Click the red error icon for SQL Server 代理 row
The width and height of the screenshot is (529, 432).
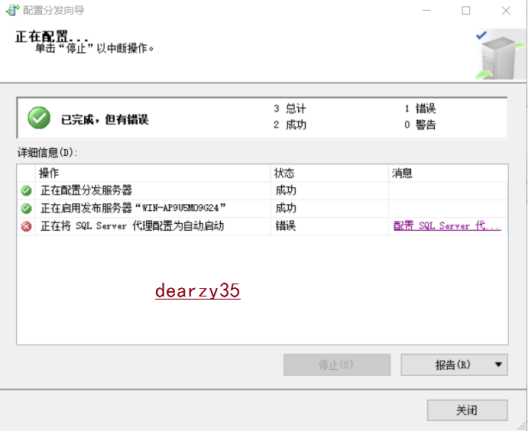pyautogui.click(x=26, y=226)
